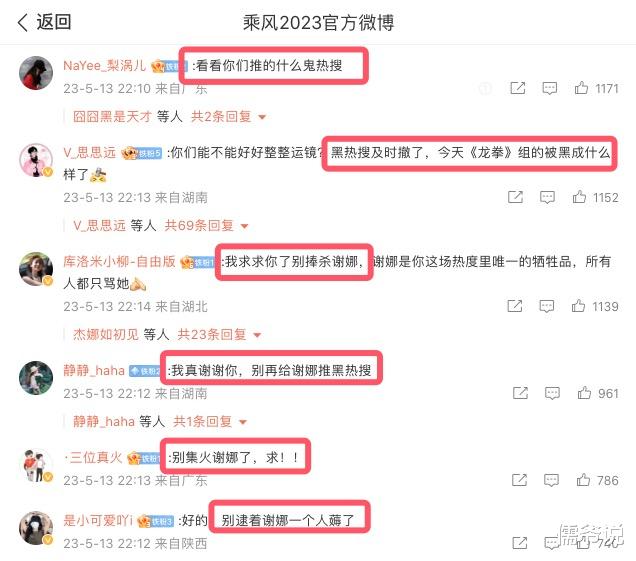Open NaYee_梨涡儿's profile avatar

point(36,73)
